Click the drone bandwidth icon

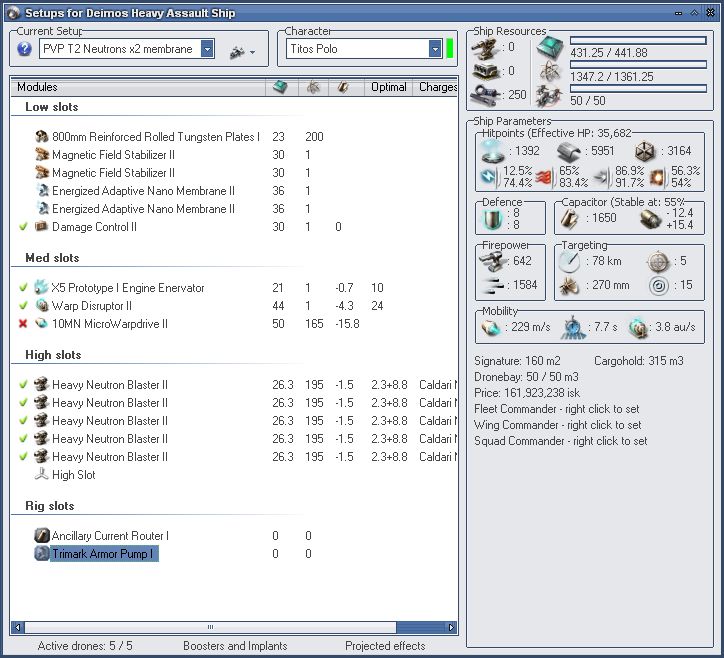pos(549,96)
